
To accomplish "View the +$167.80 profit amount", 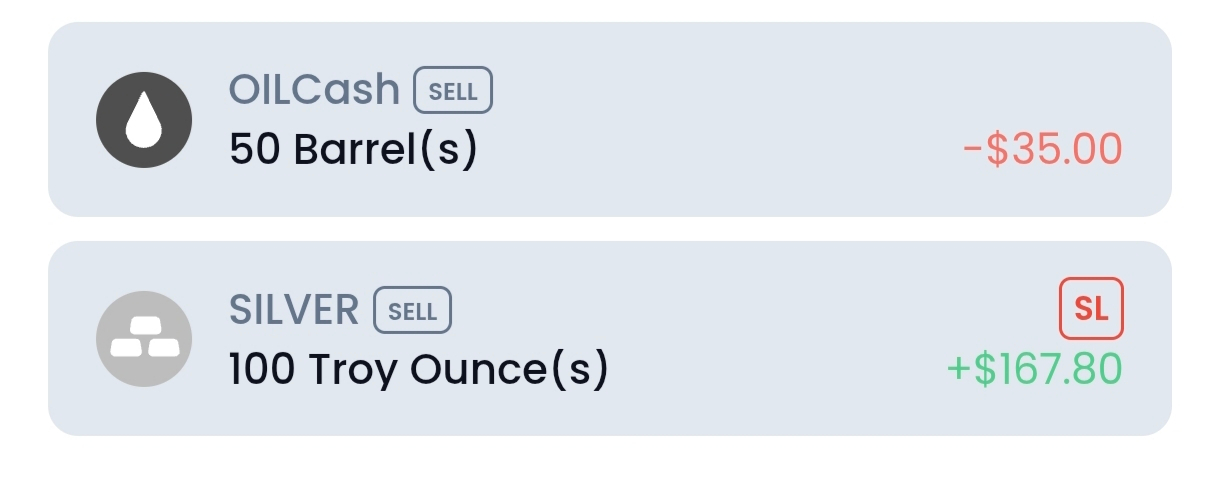I will coord(1034,369).
